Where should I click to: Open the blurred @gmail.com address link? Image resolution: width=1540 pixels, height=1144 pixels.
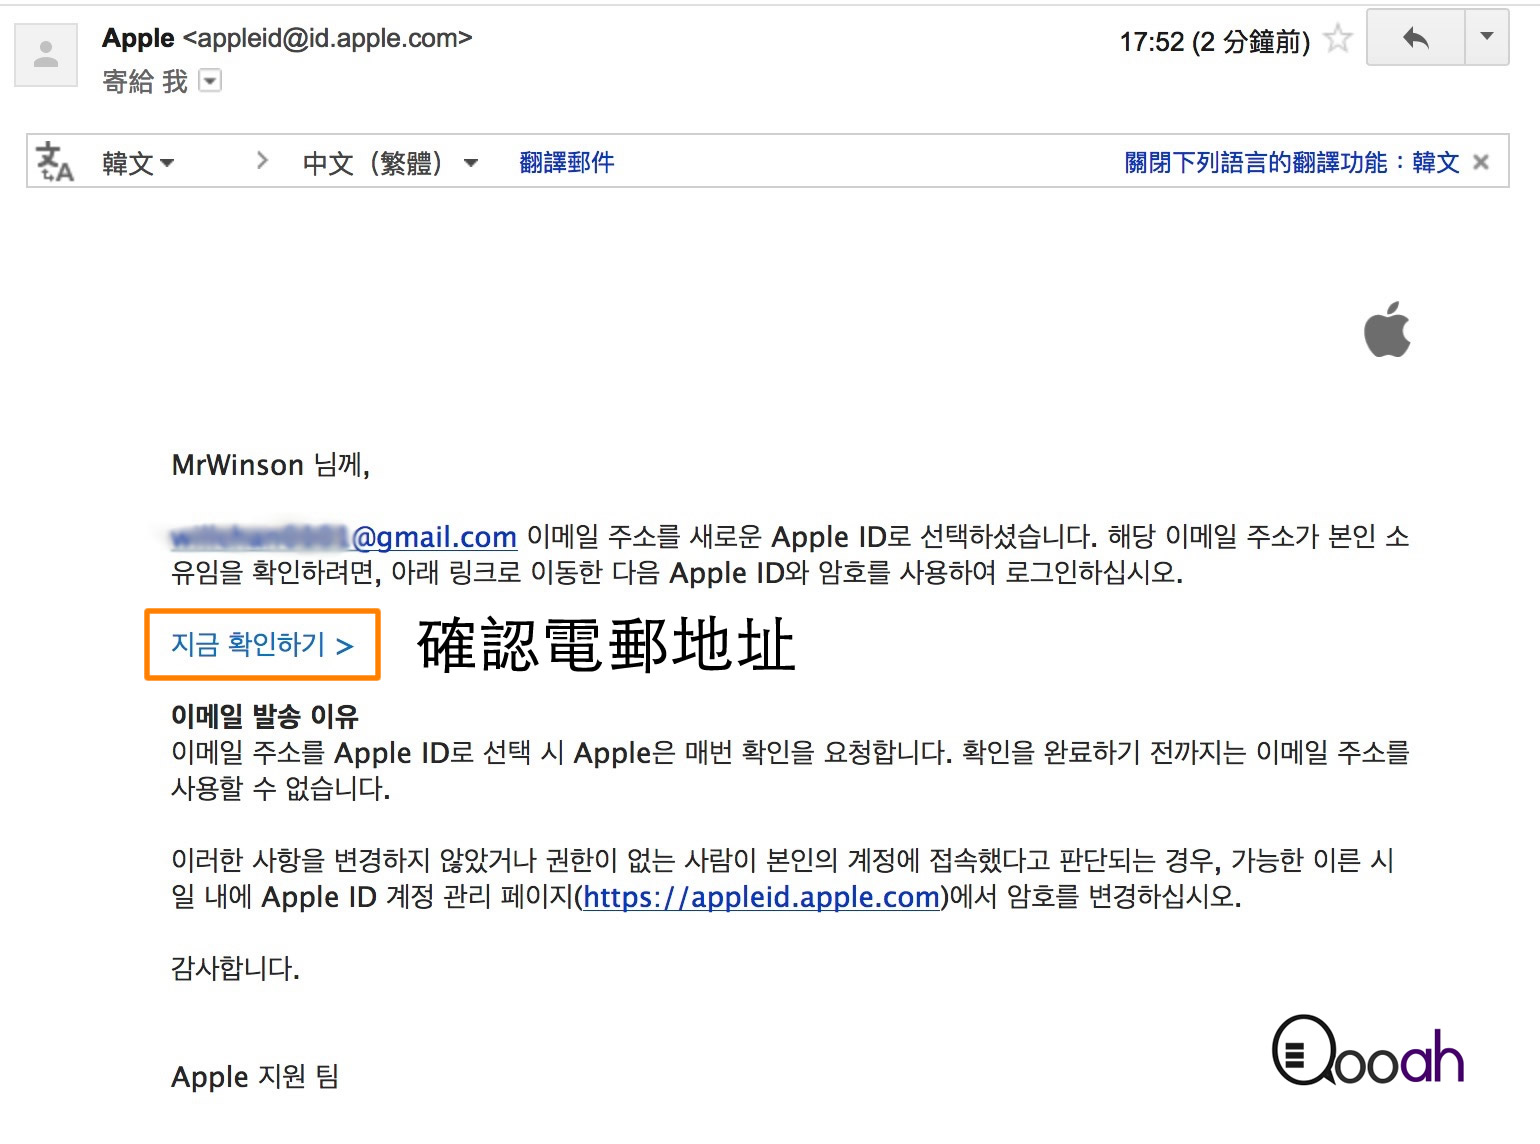click(344, 537)
